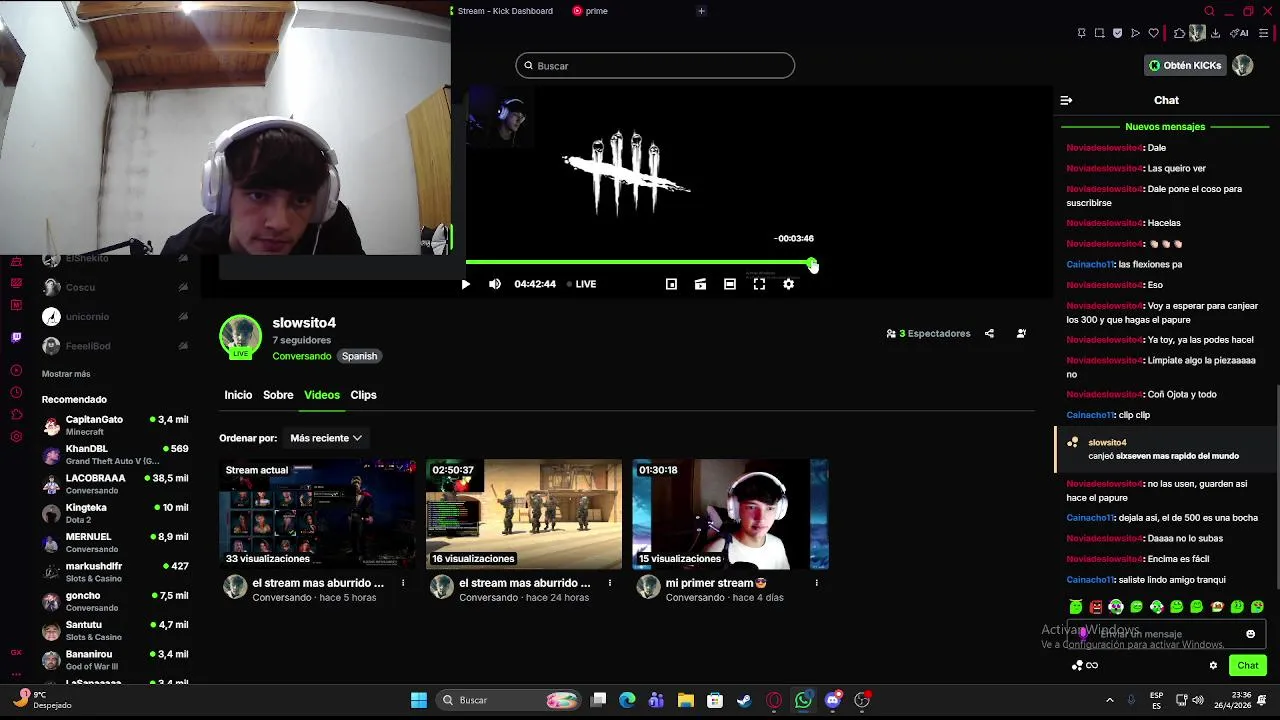Image resolution: width=1280 pixels, height=720 pixels.
Task: Open the clip creation icon in player
Action: click(x=700, y=284)
